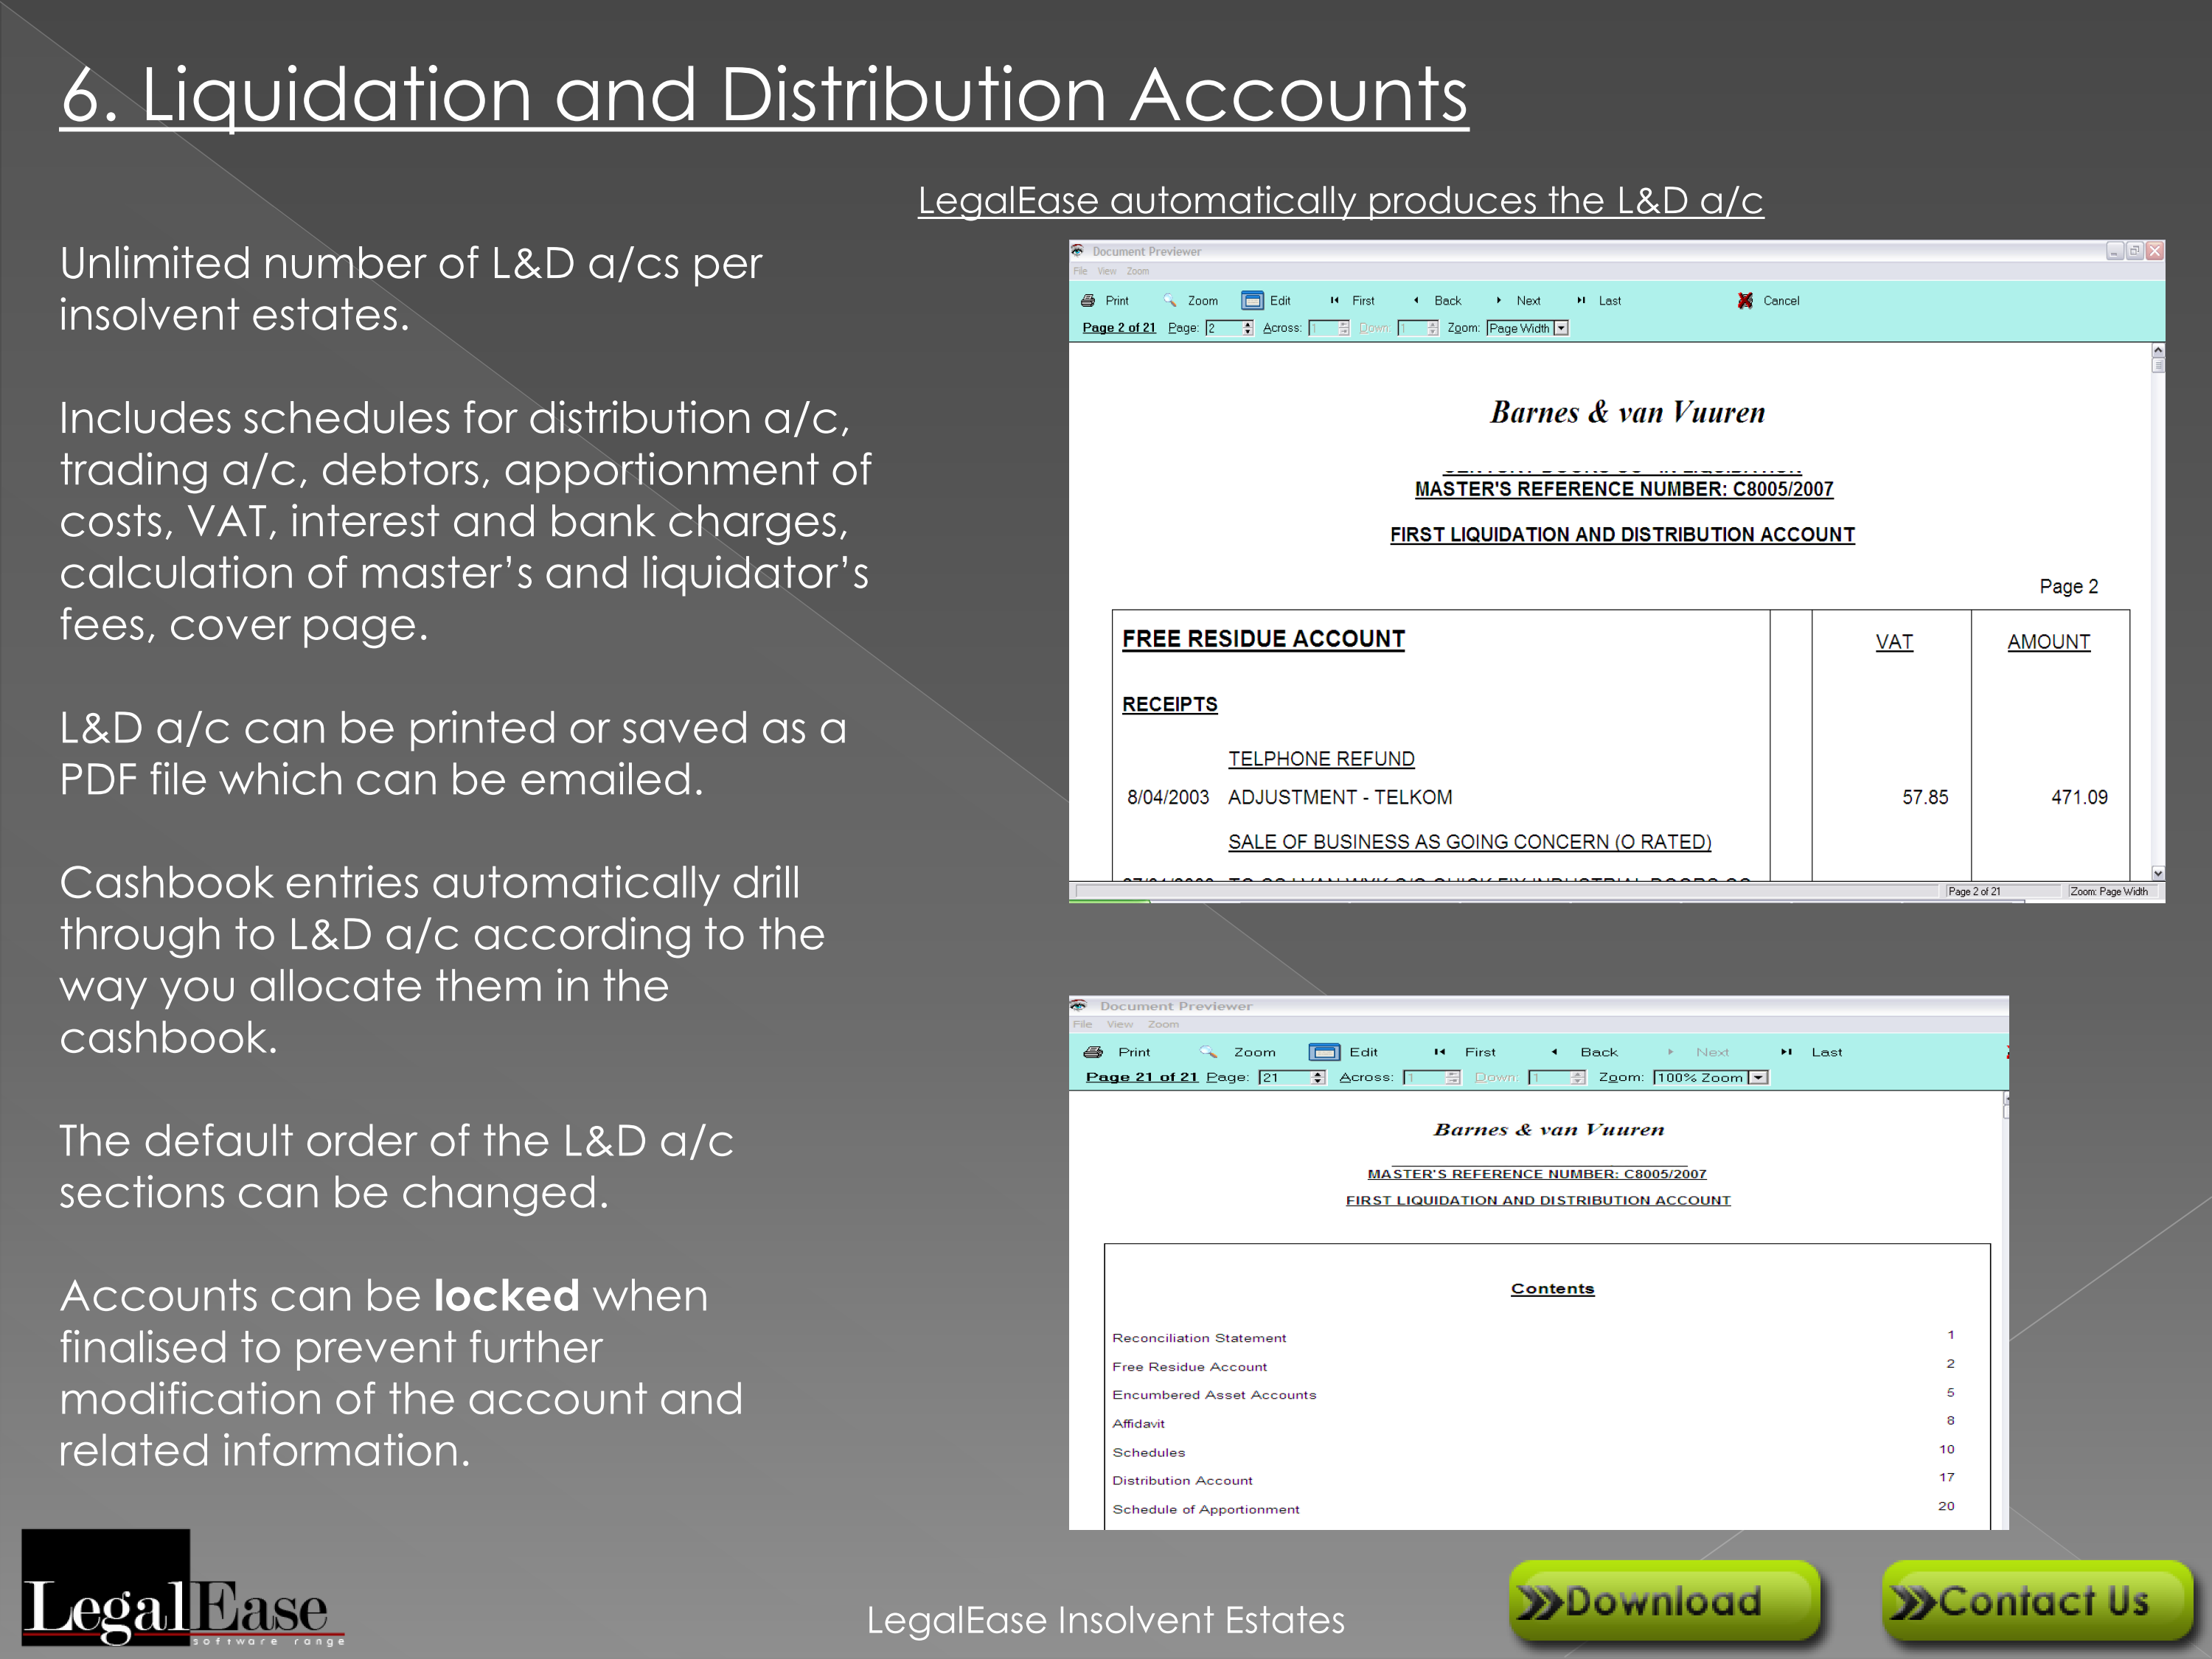Open the View menu in the upper previewer
The width and height of the screenshot is (2212, 1659).
pyautogui.click(x=1107, y=271)
